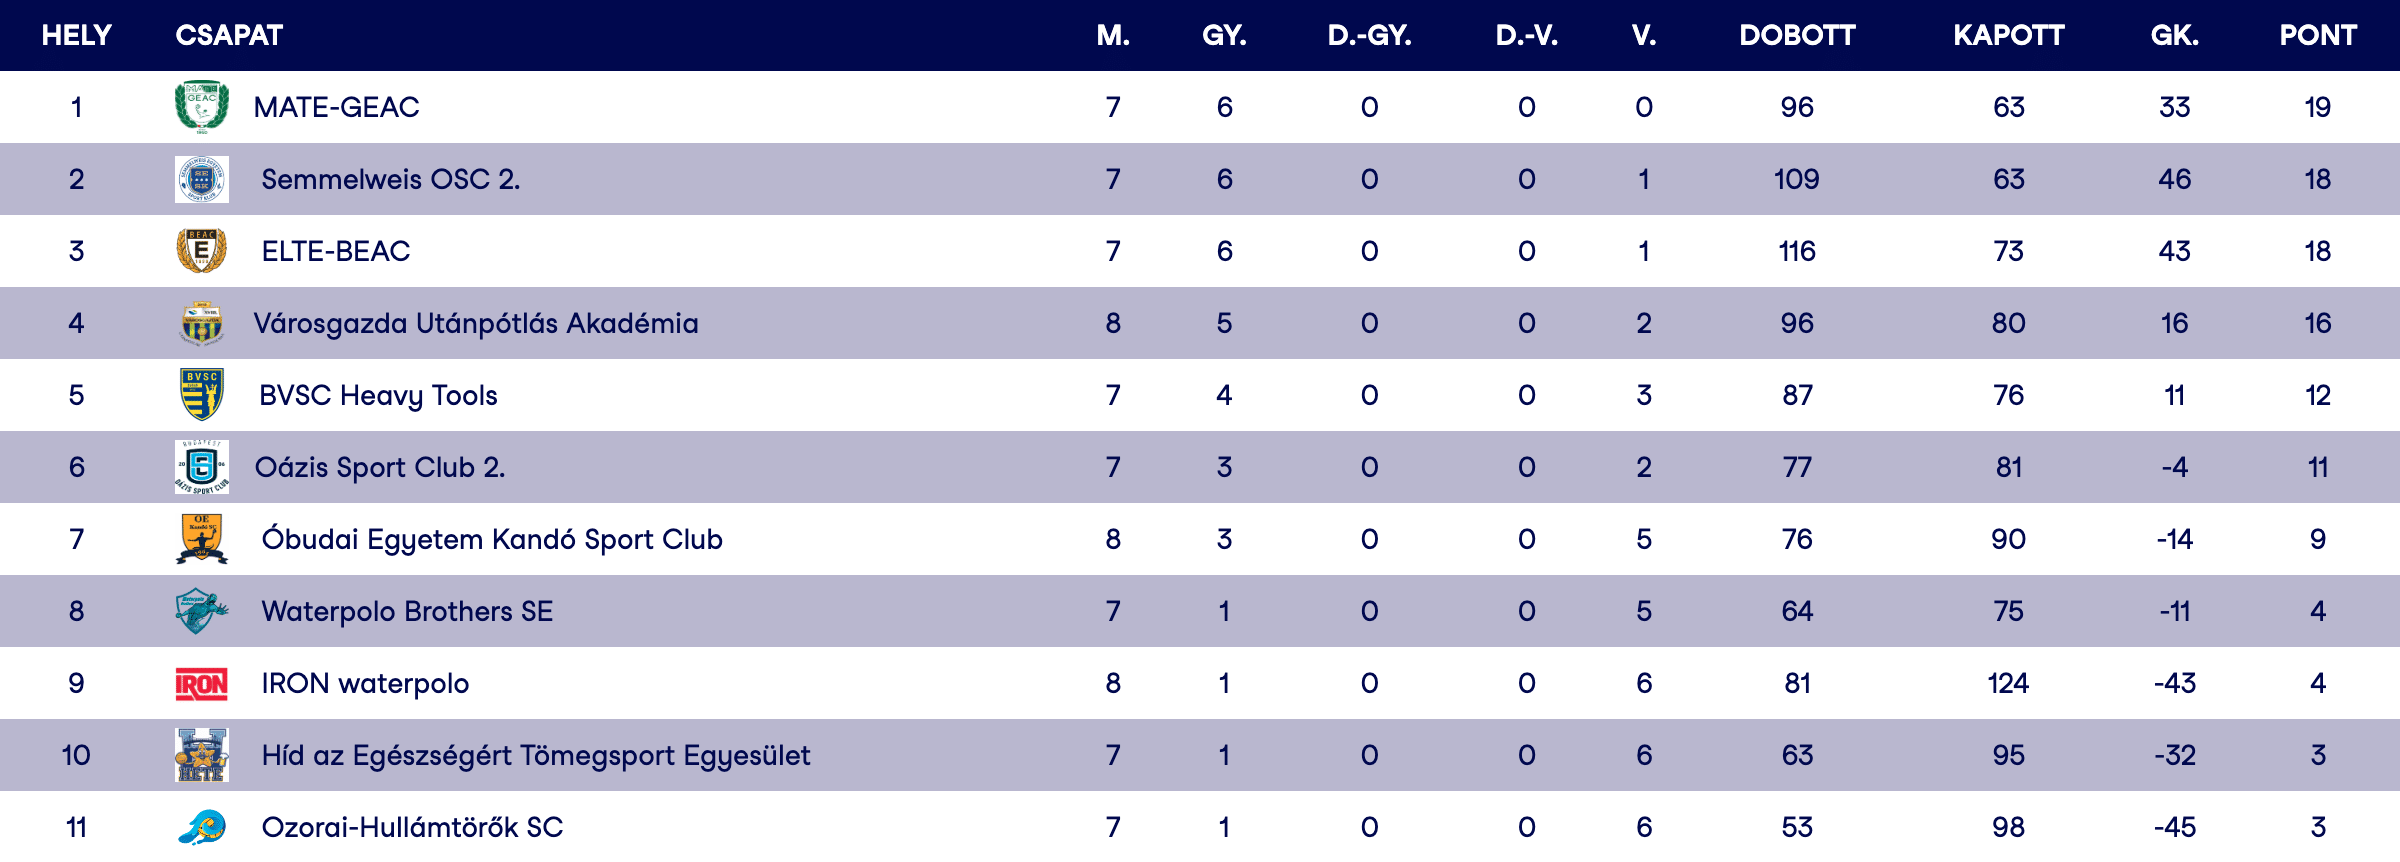
Task: Click the Semmelweis OSC 2. crest
Action: [x=202, y=179]
